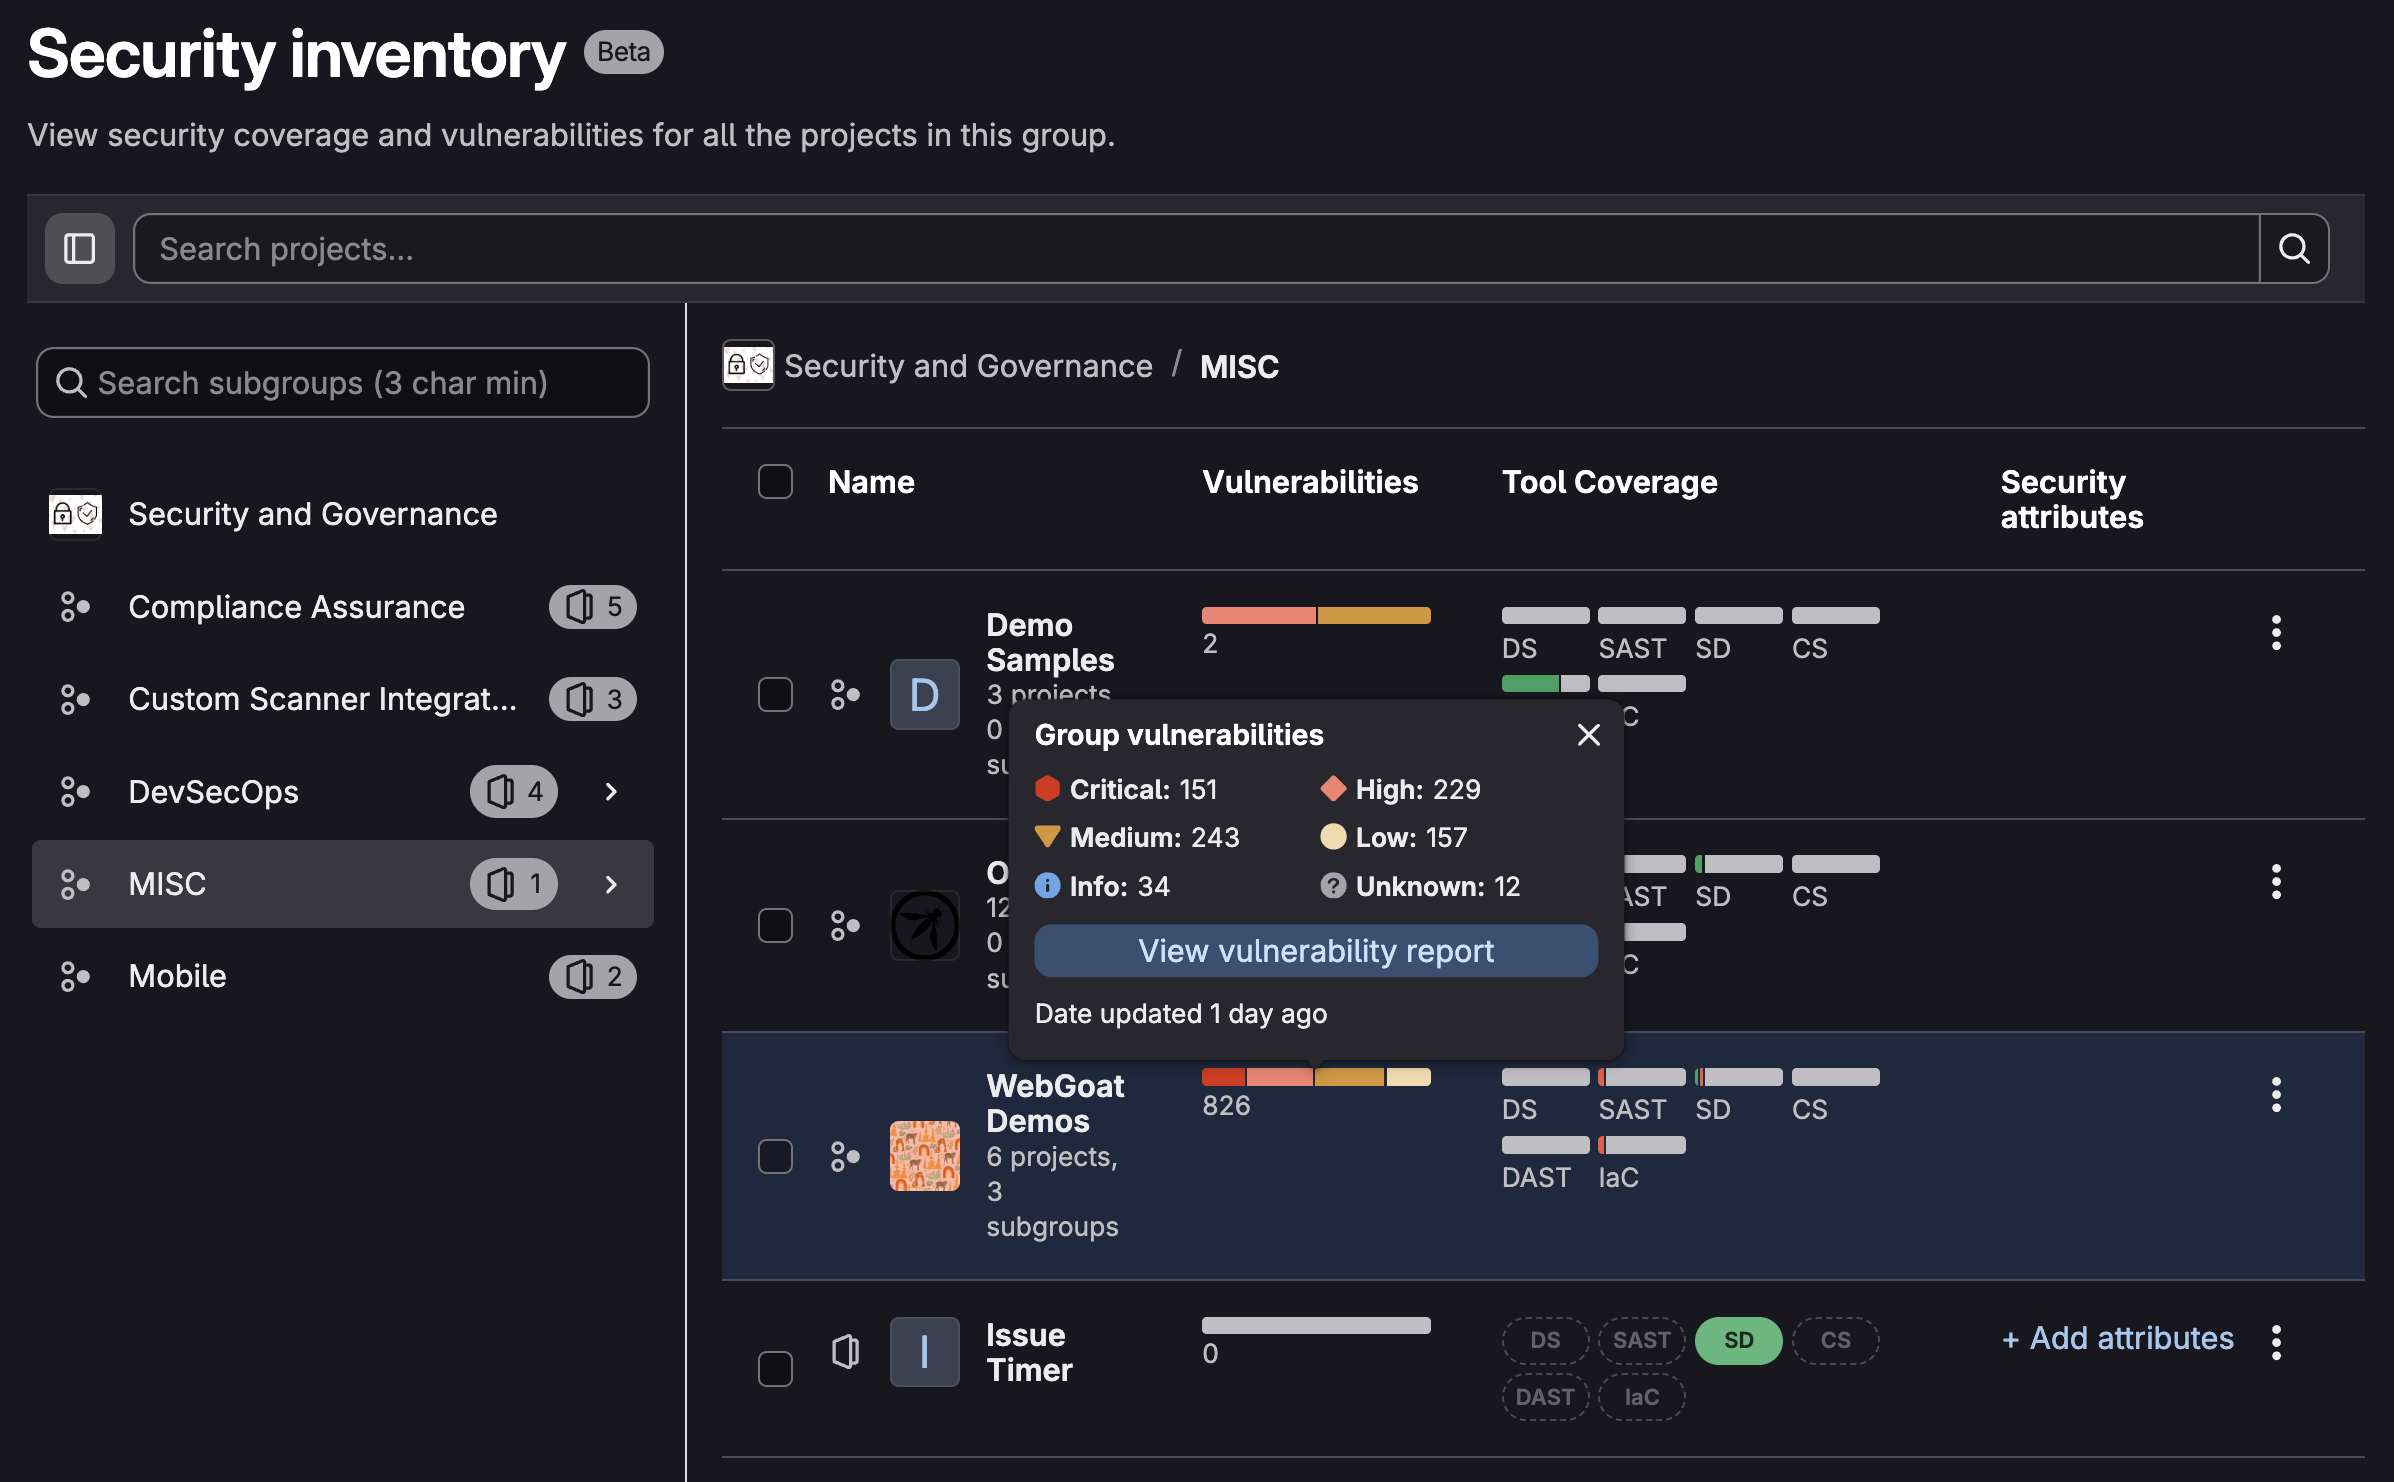
Task: Open the kebab menu on the WebGoat Demos row
Action: pos(2276,1094)
